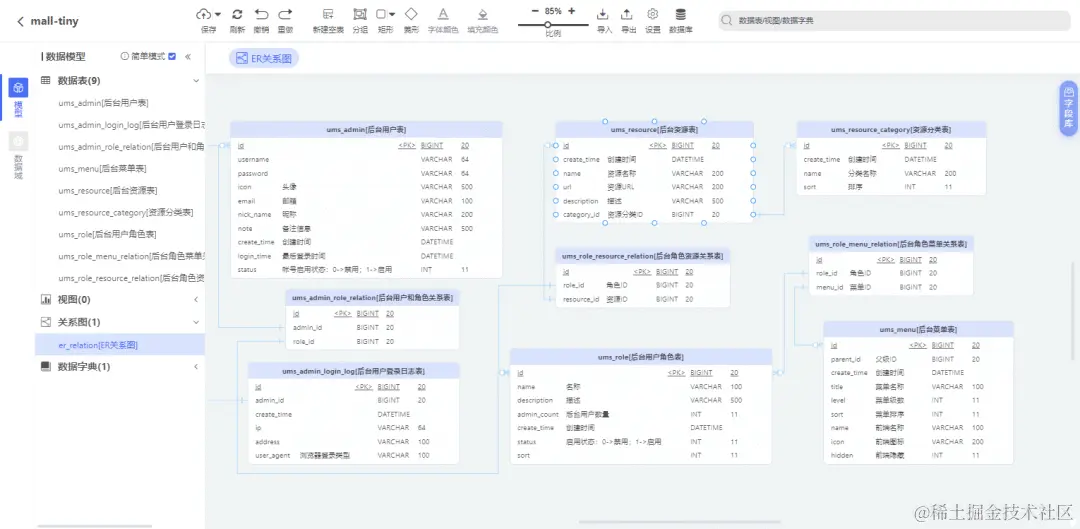This screenshot has width=1080, height=529.
Task: Collapse the 数据表(9) section chevron
Action: pyautogui.click(x=196, y=81)
